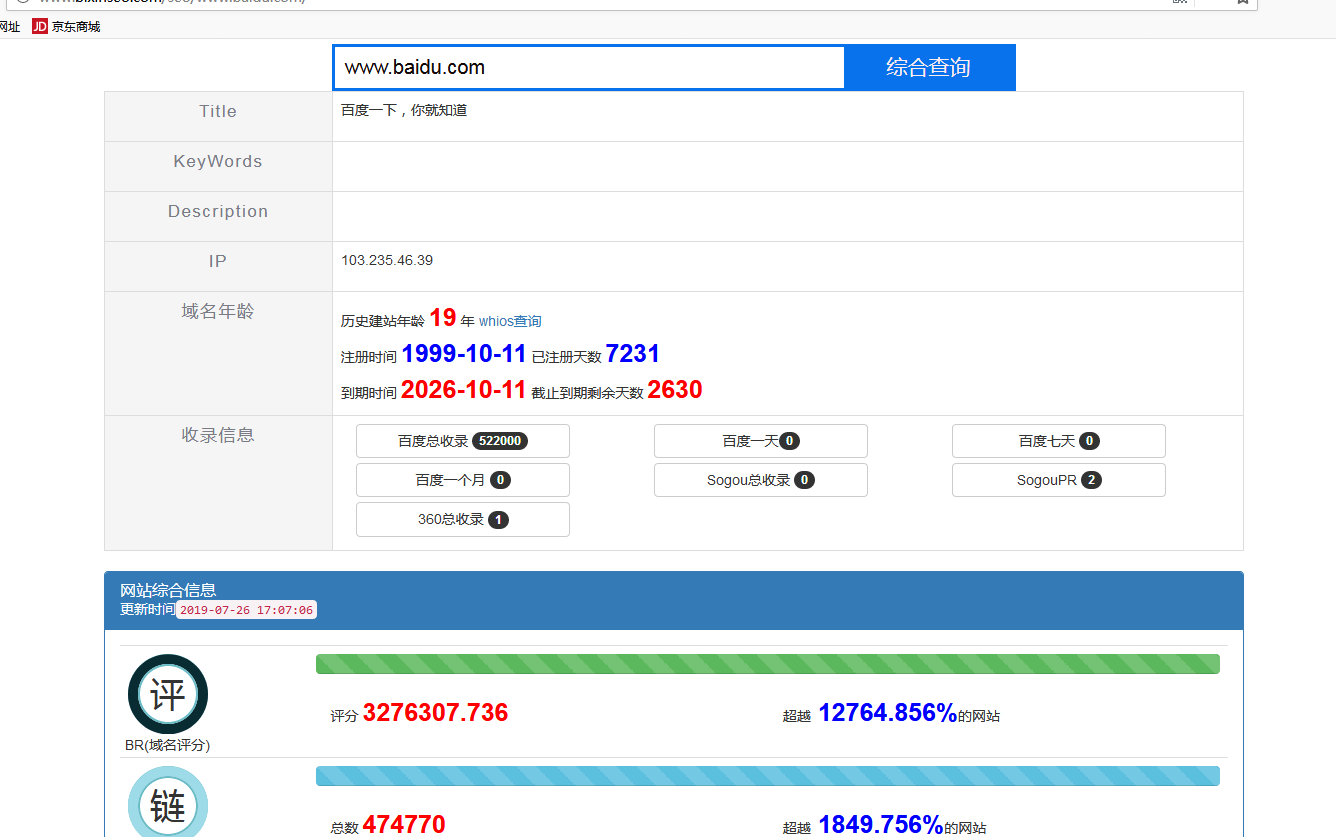
Task: Click the SogouPR button
Action: point(1059,480)
